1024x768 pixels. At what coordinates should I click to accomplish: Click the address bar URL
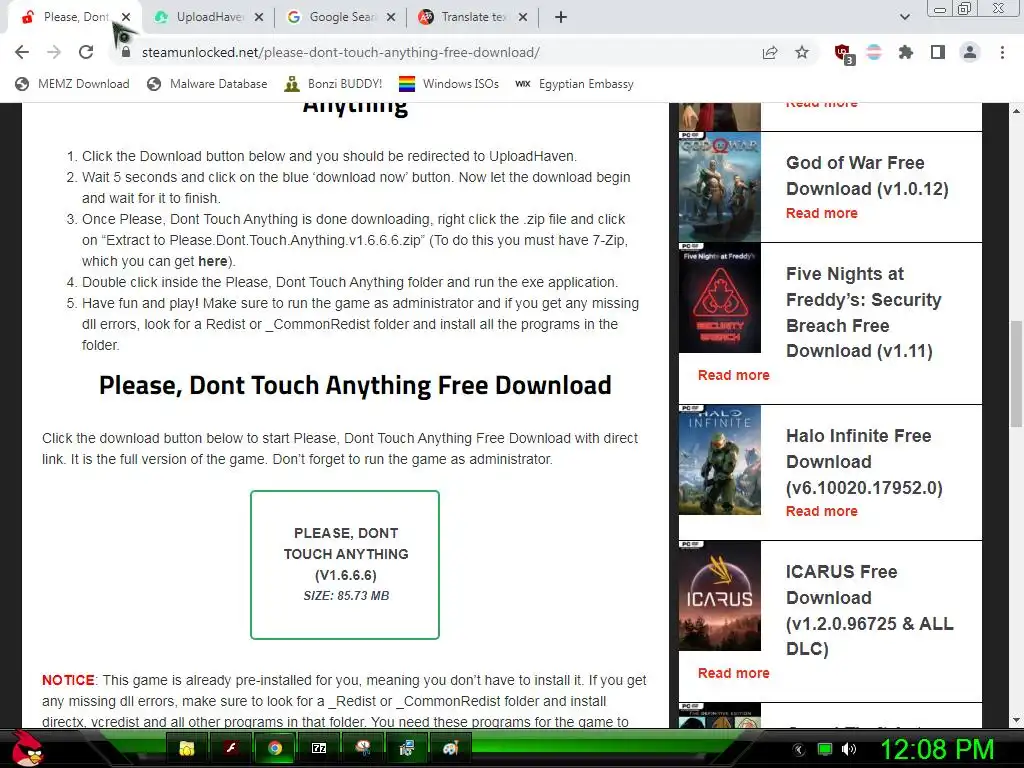click(x=340, y=52)
